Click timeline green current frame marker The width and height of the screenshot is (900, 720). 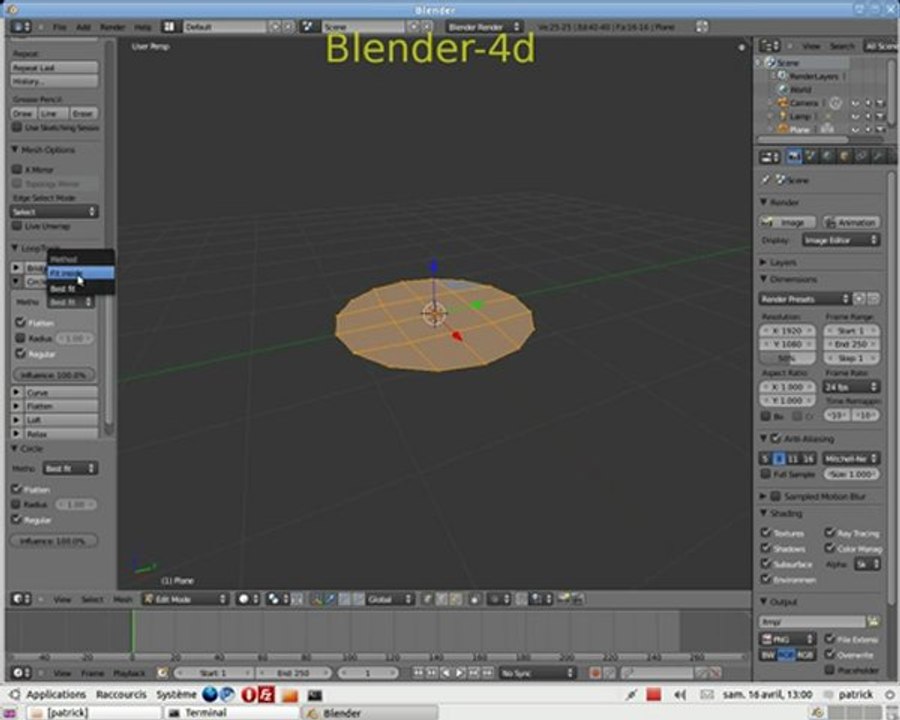[133, 632]
